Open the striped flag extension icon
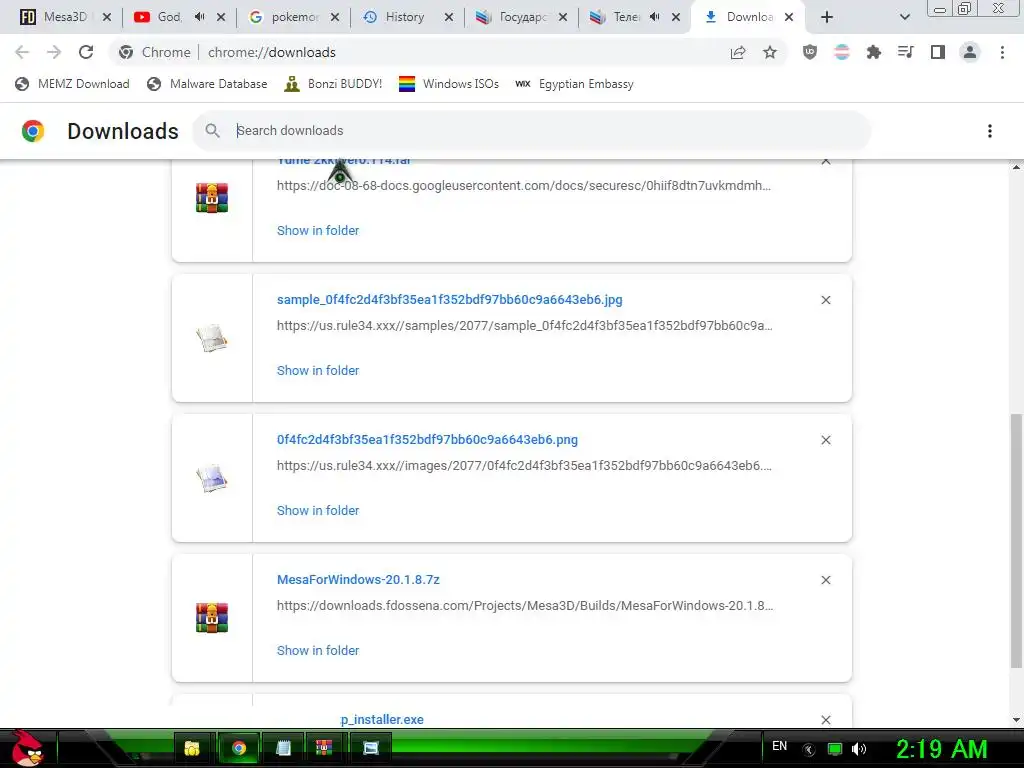The image size is (1024, 768). [x=842, y=52]
